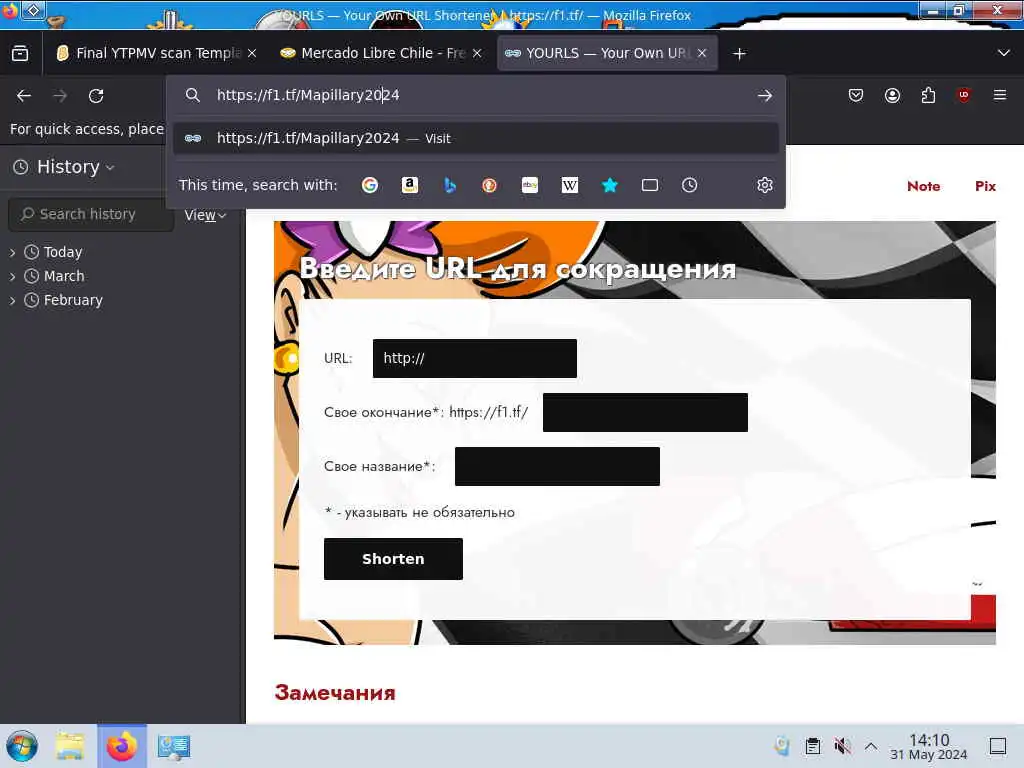This screenshot has width=1024, height=768.
Task: Click the Shorten button
Action: click(393, 559)
